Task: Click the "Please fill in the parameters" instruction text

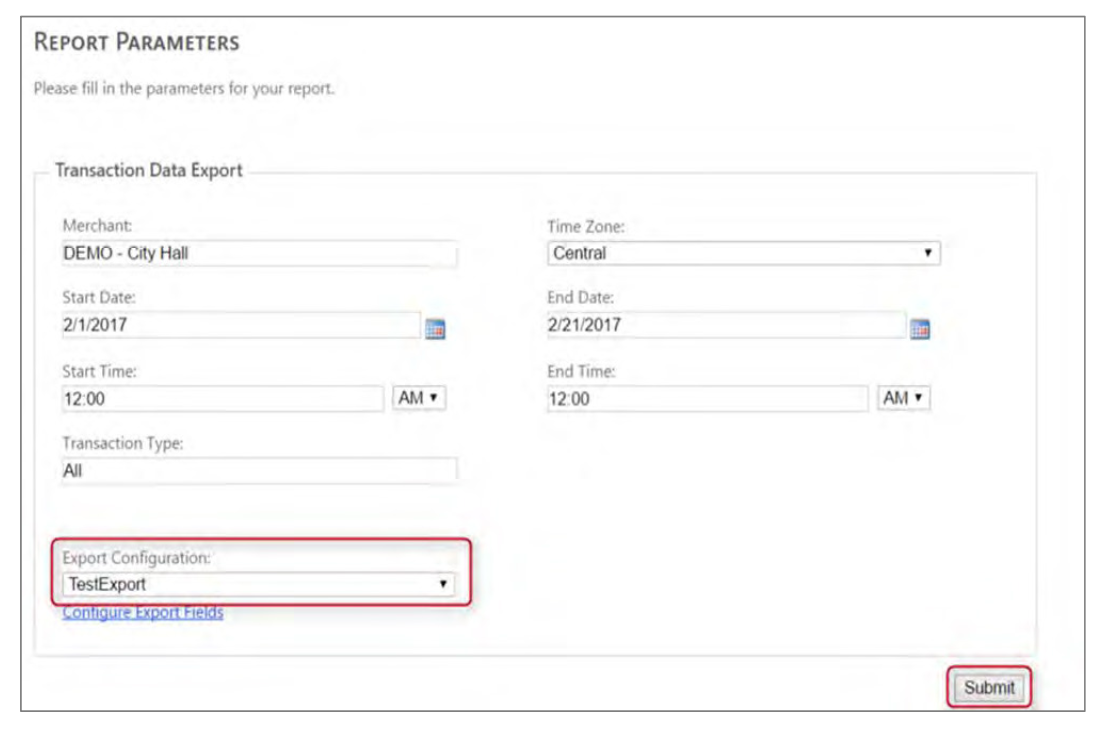Action: (x=184, y=88)
